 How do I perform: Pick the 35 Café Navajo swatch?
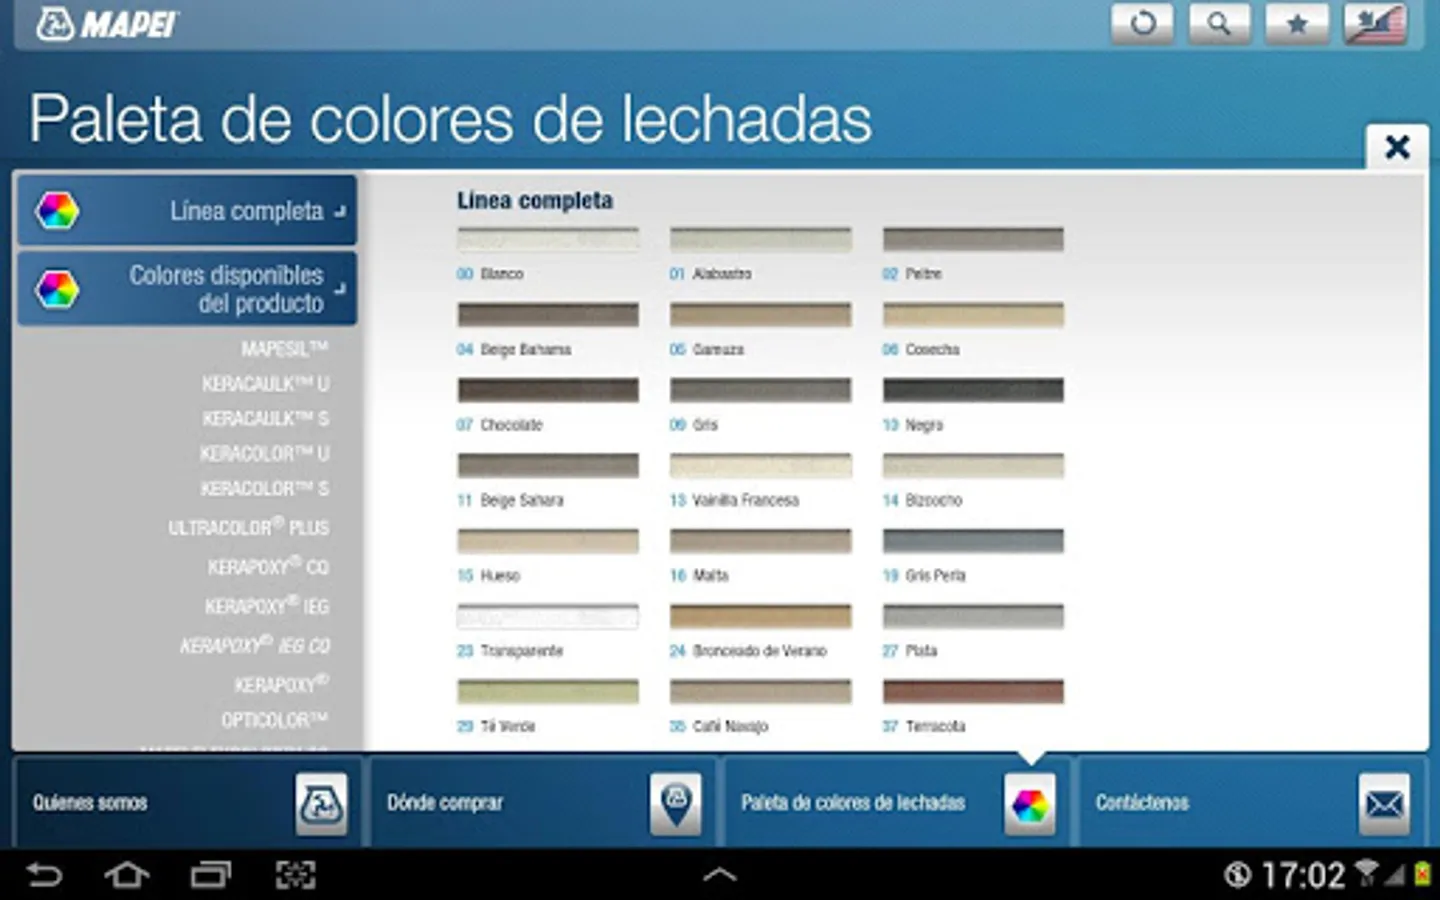click(761, 691)
